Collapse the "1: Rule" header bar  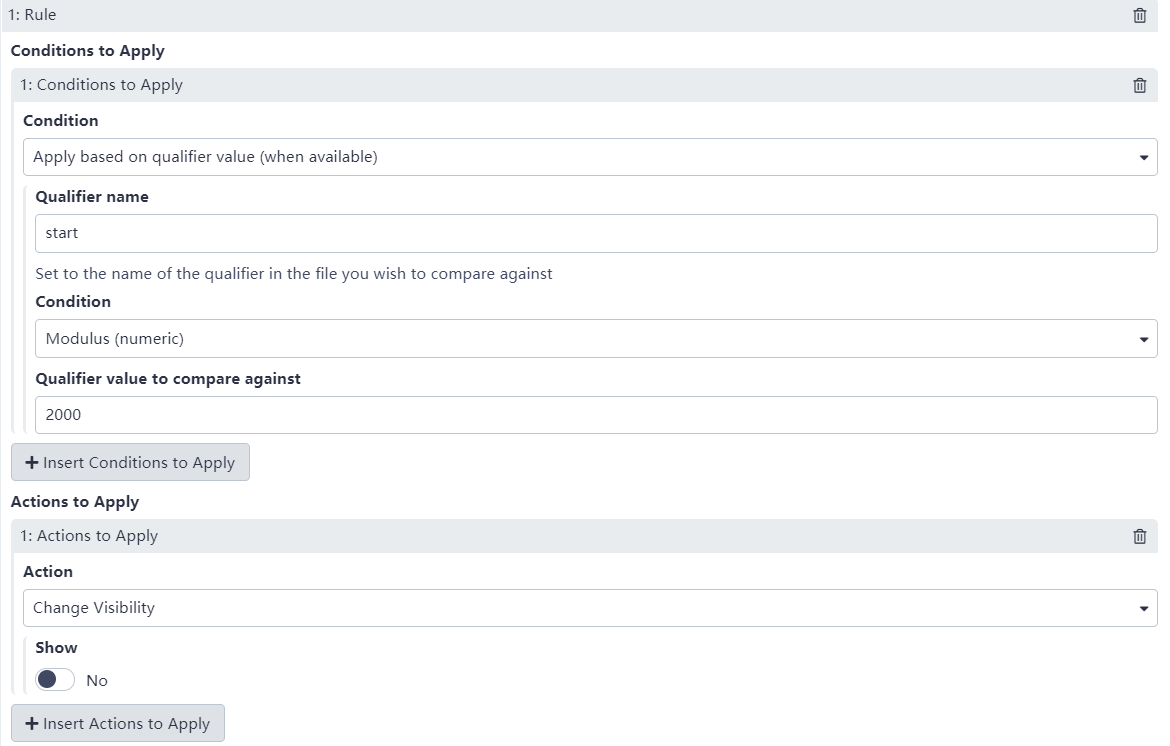click(500, 16)
